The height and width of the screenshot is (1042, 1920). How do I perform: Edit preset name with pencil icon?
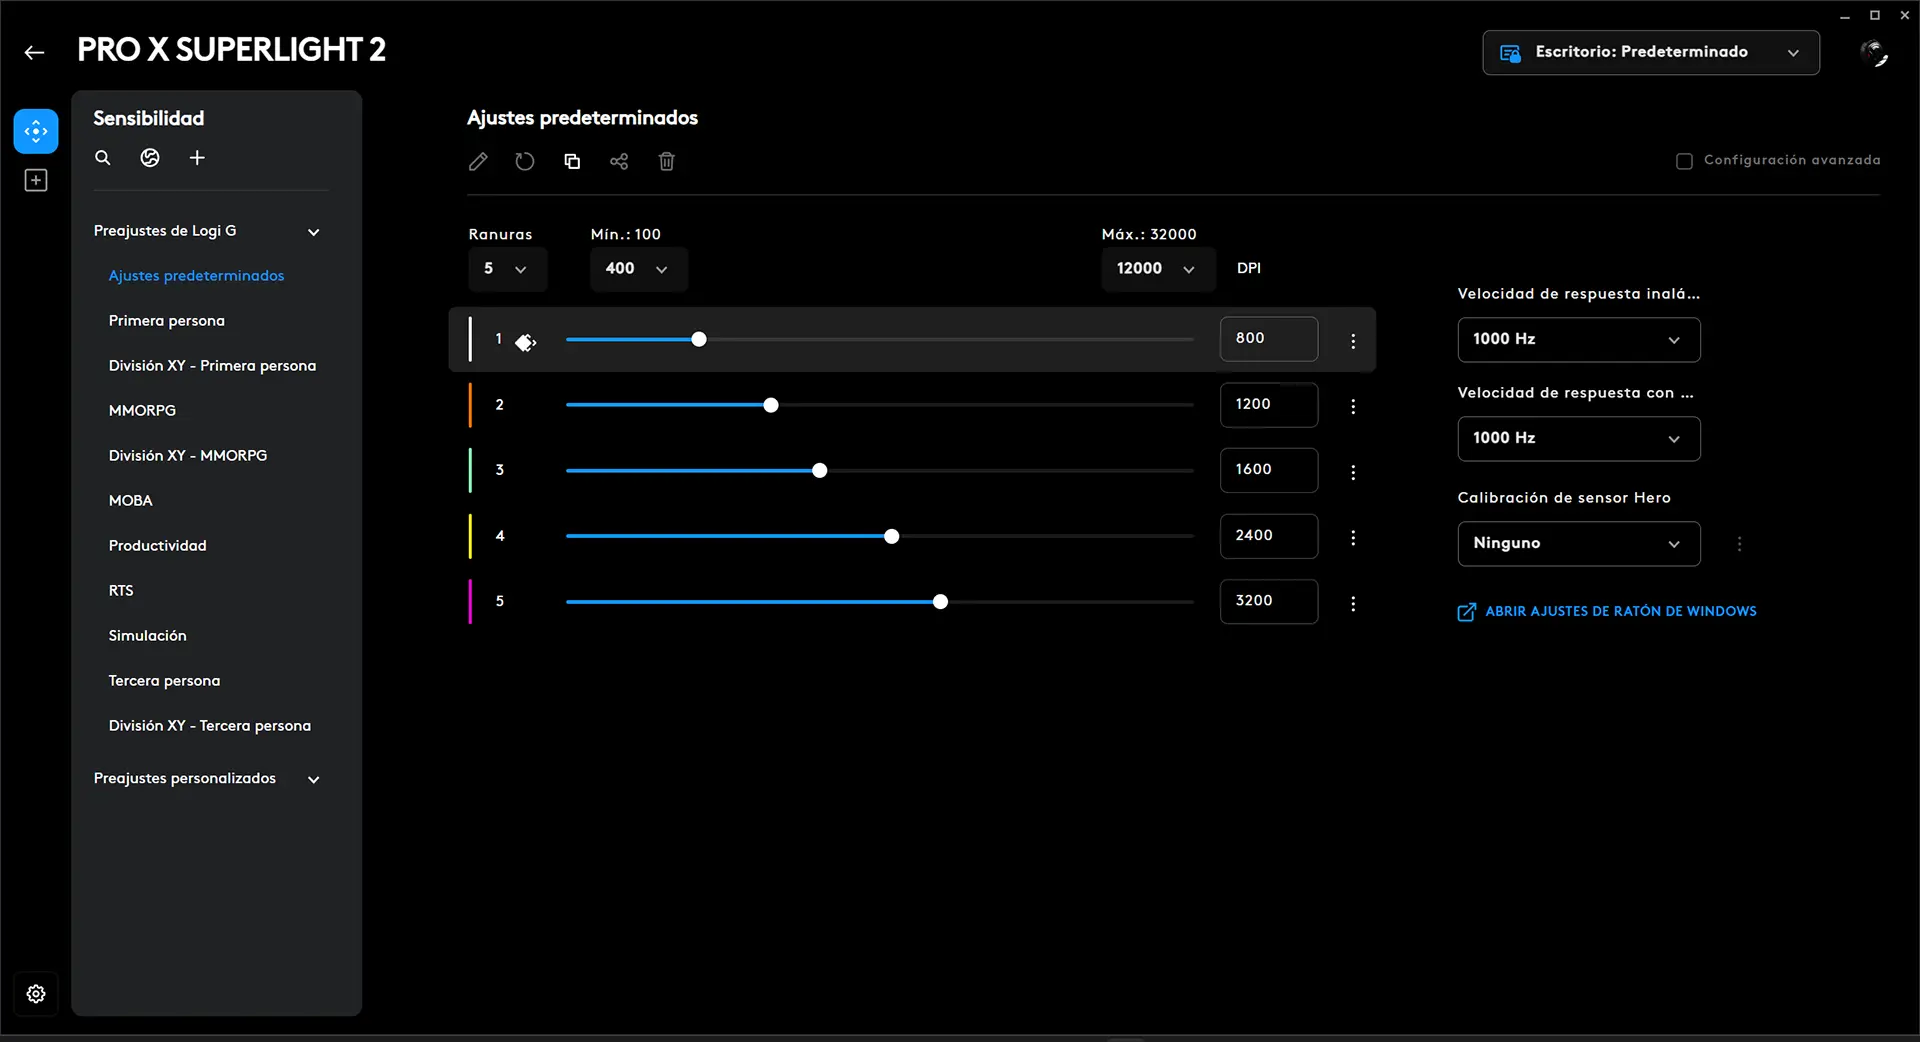478,161
